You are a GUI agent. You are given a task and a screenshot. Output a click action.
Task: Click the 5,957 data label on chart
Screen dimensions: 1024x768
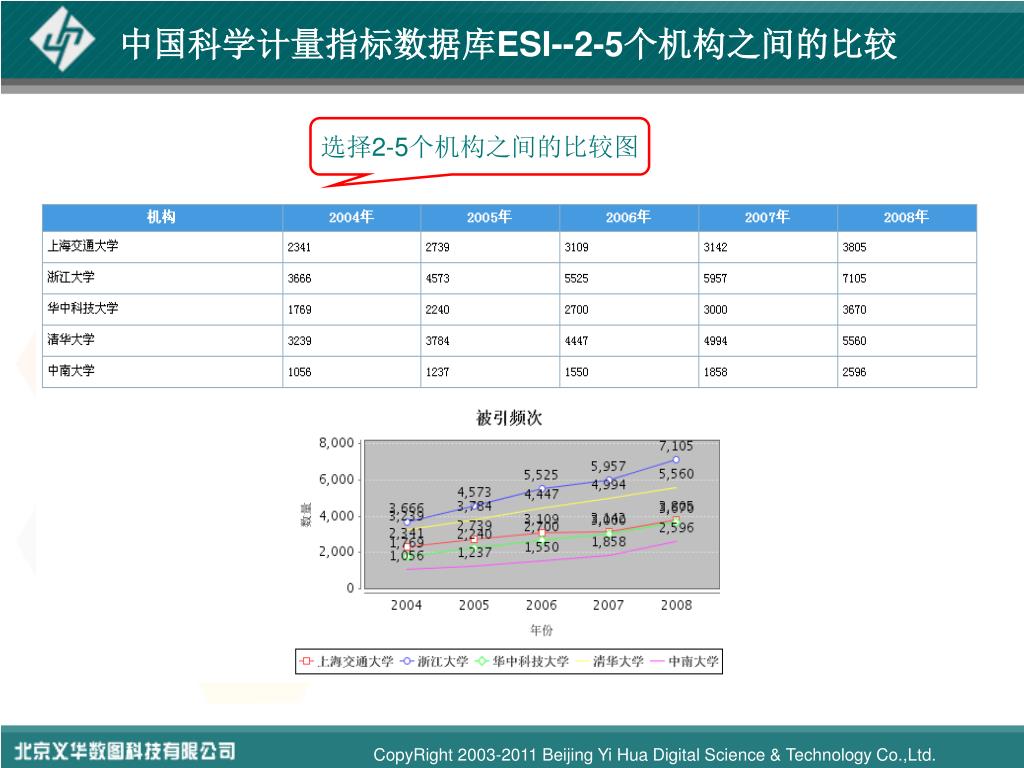coord(608,466)
